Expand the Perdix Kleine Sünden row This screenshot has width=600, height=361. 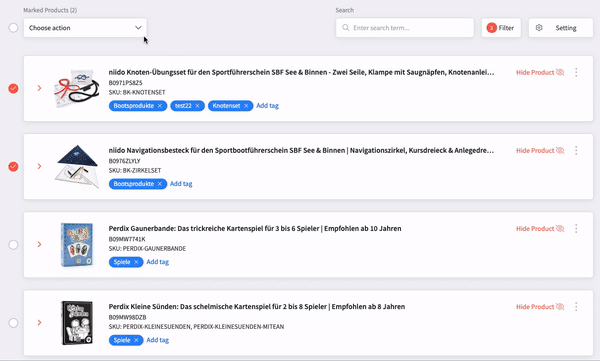tap(39, 322)
